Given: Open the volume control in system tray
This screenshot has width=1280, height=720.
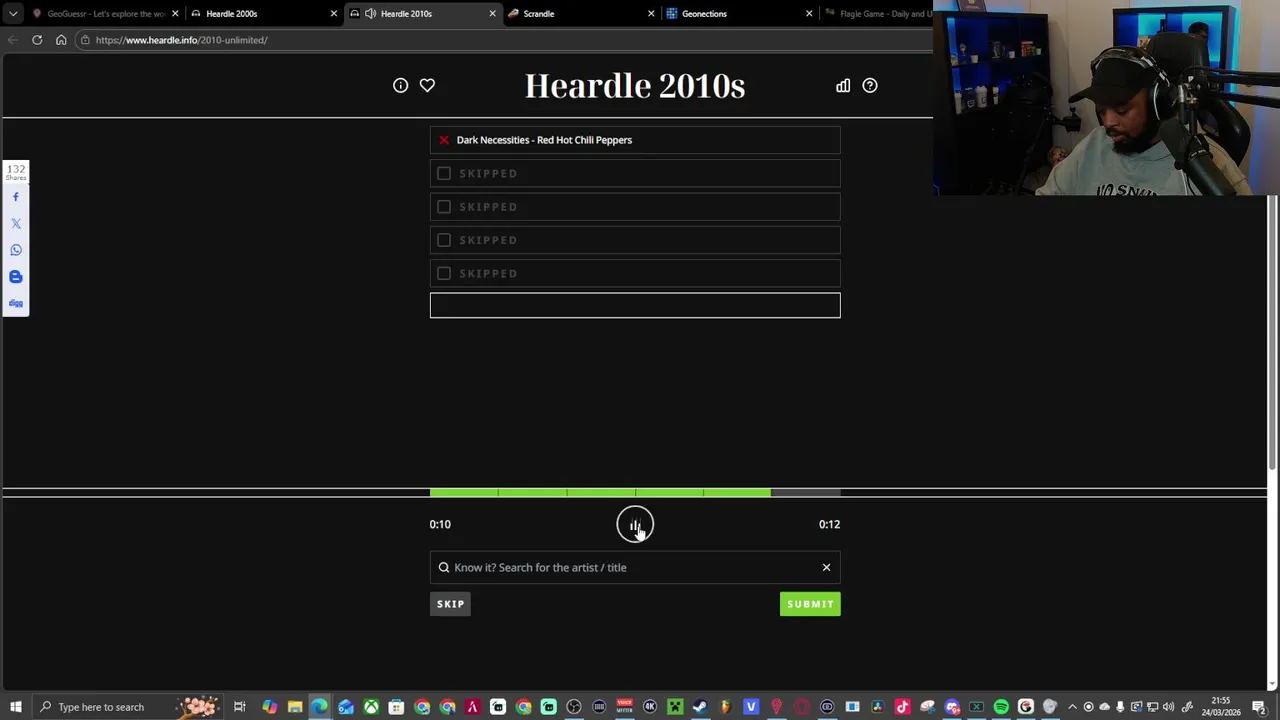Looking at the screenshot, I should click(x=1168, y=707).
